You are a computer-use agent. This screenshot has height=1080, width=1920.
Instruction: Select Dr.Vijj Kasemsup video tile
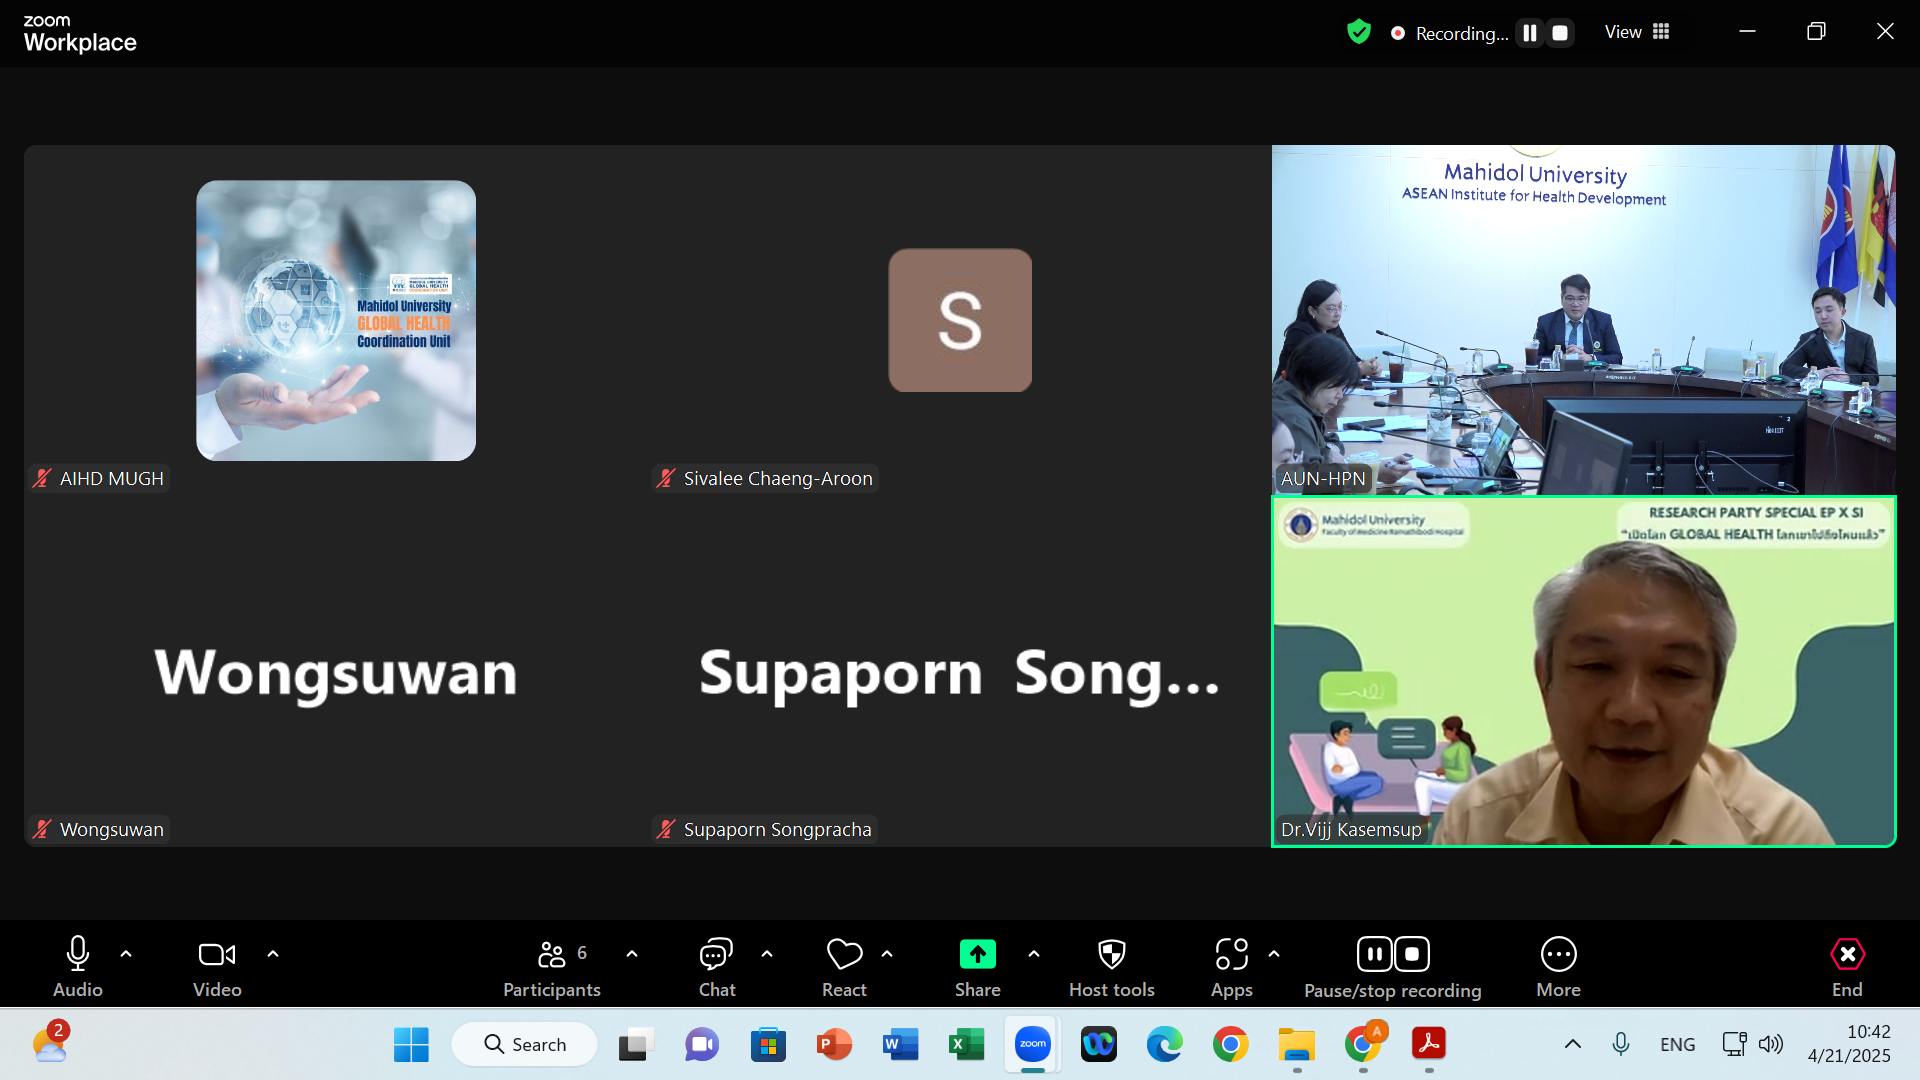click(x=1583, y=672)
